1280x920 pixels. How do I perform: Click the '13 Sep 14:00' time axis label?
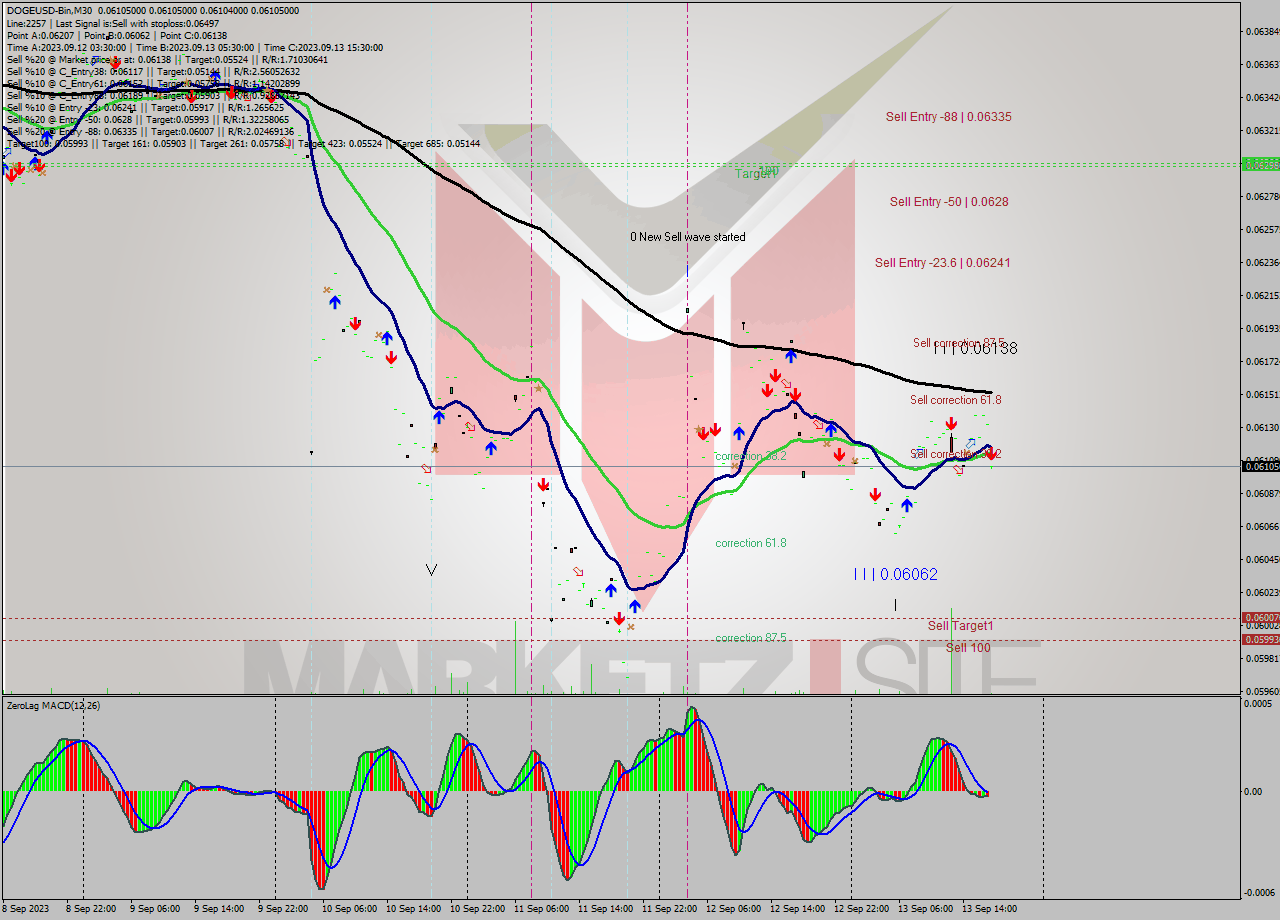[989, 909]
